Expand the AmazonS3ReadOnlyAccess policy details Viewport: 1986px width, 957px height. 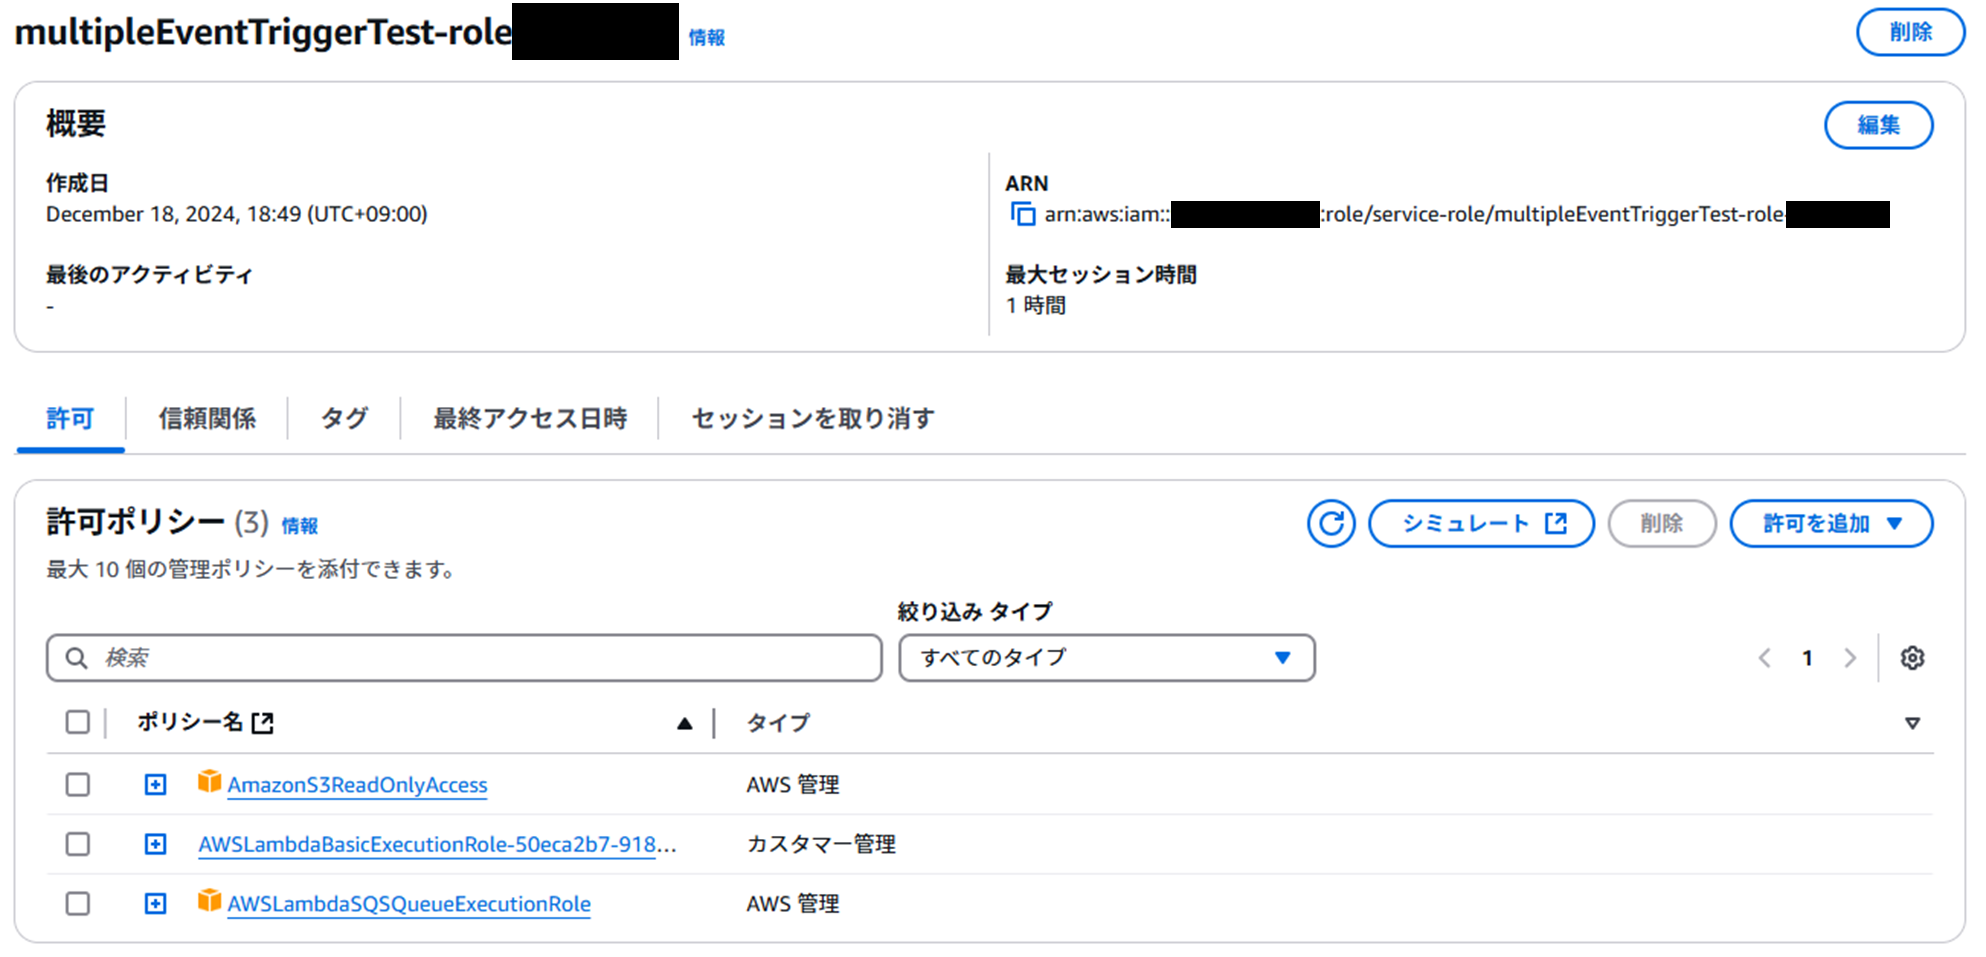pos(155,785)
